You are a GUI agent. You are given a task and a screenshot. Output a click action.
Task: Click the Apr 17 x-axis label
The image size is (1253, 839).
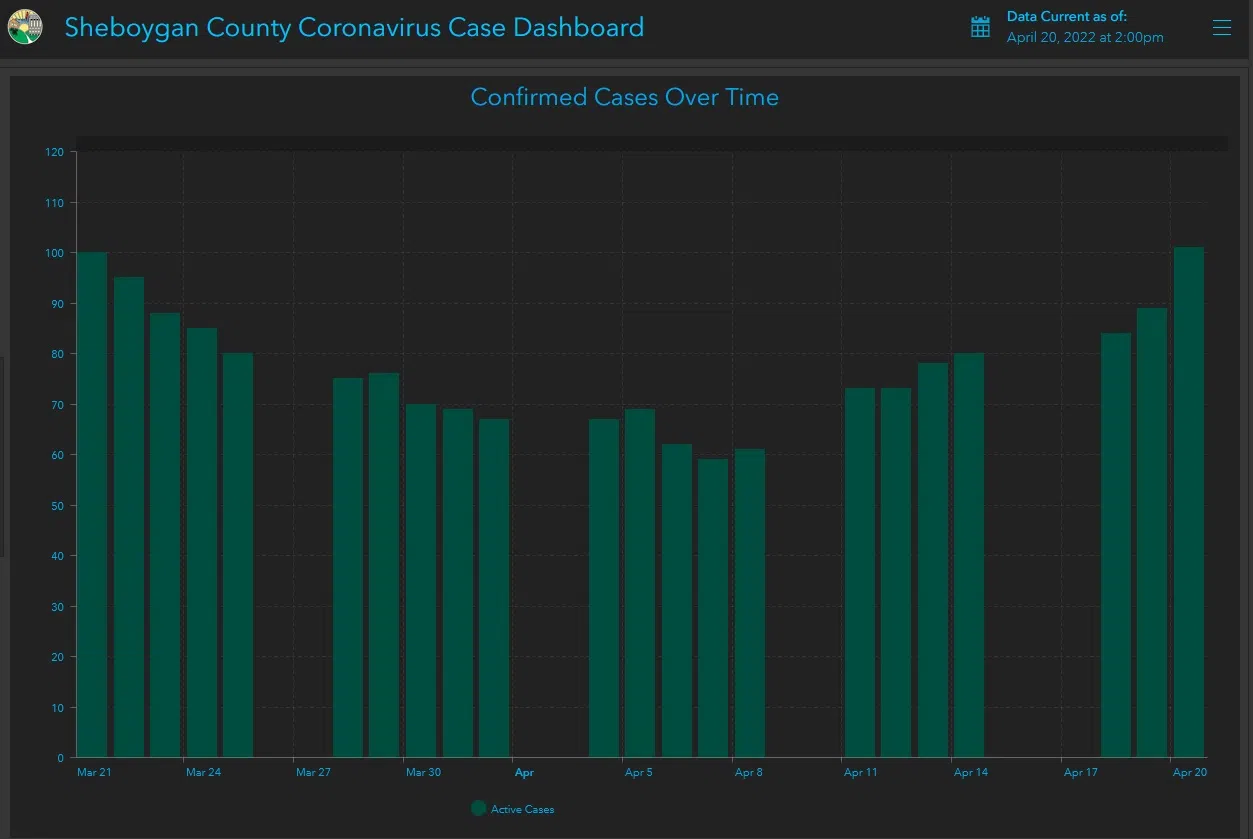coord(1080,772)
